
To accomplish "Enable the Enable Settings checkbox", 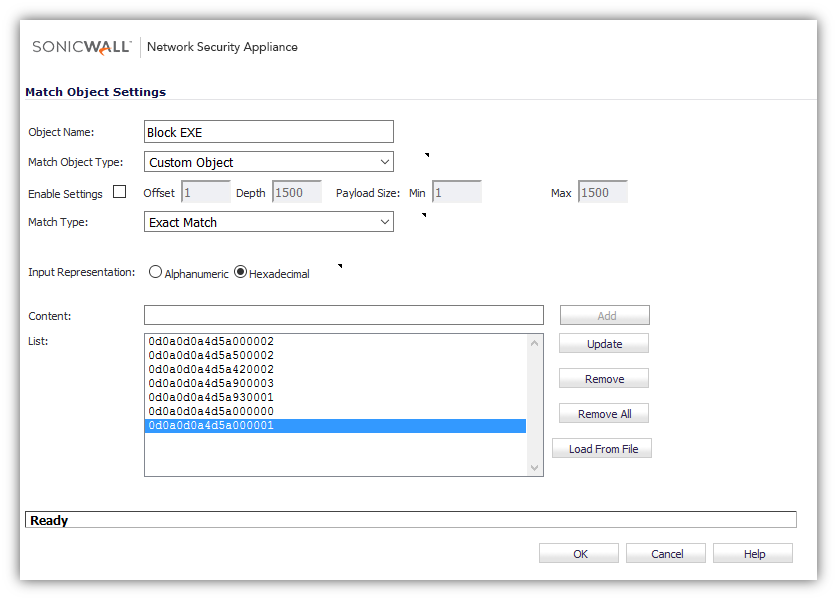I will coord(120,193).
